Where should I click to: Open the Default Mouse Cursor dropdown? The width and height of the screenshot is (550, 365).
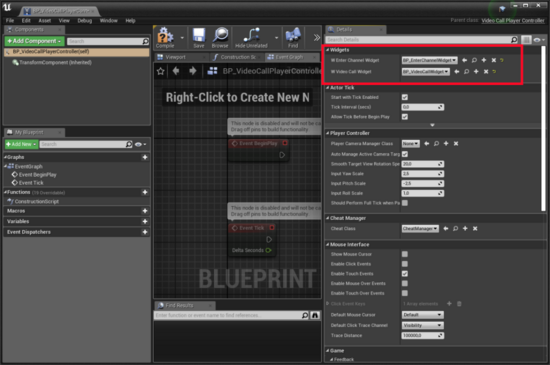[422, 315]
